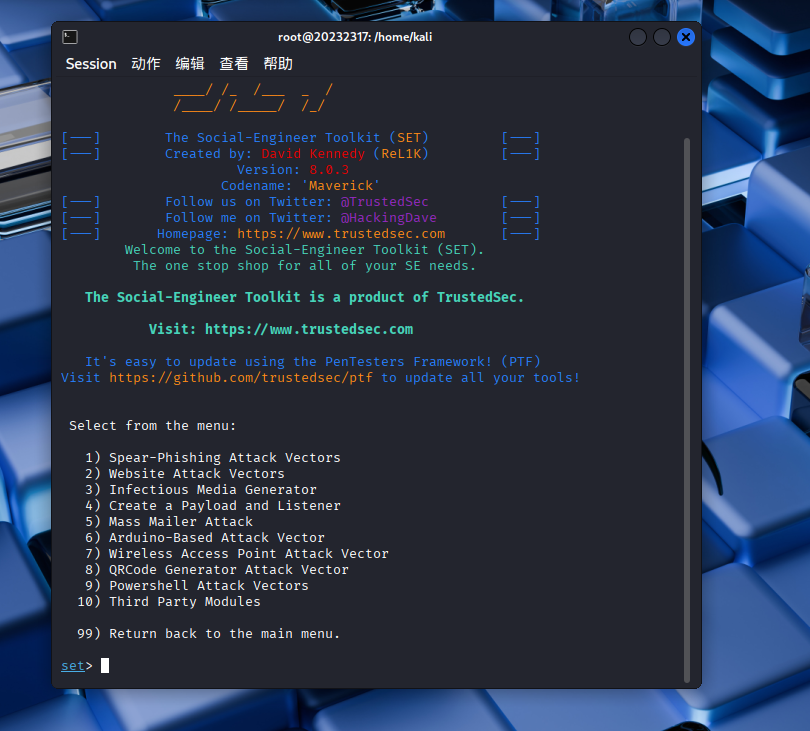This screenshot has height=731, width=810.
Task: Click the @TrustedSec Twitter handle
Action: click(384, 202)
